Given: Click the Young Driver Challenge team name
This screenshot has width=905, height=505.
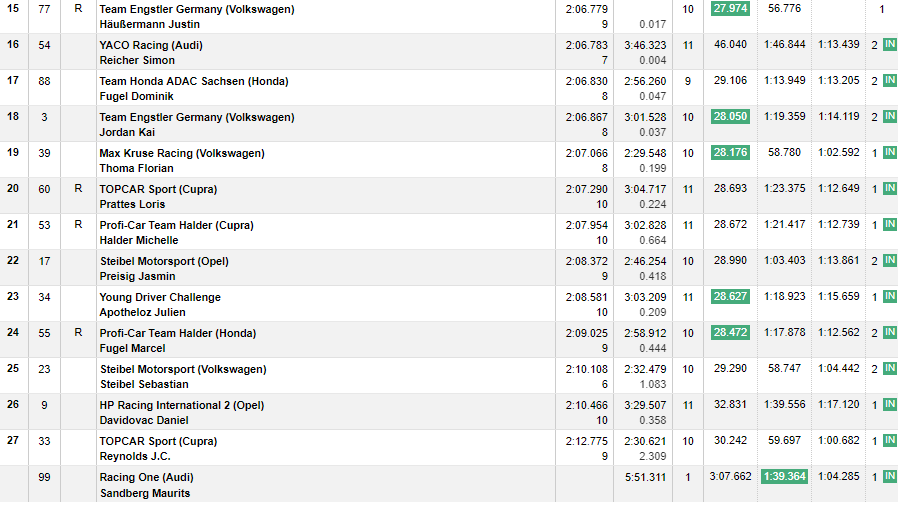Looking at the screenshot, I should click(x=159, y=297).
